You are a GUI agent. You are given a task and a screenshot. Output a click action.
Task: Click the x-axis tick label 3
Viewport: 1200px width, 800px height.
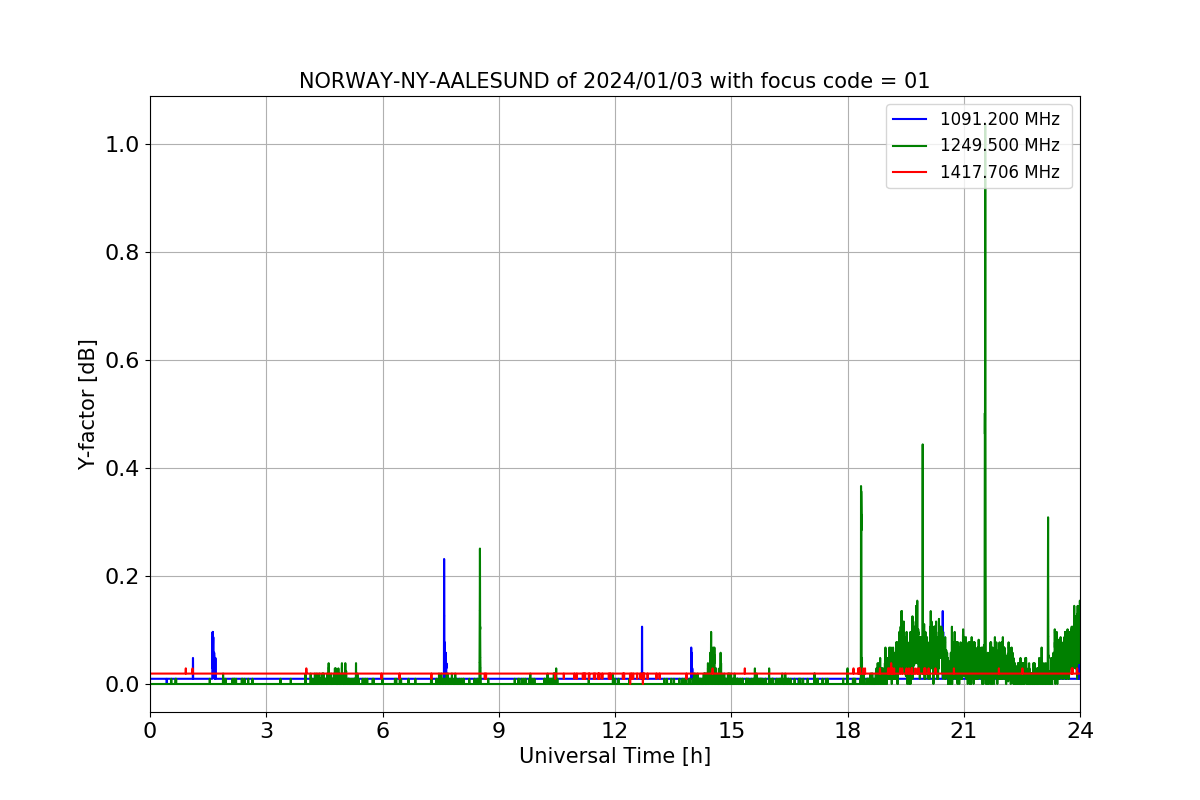pos(266,730)
